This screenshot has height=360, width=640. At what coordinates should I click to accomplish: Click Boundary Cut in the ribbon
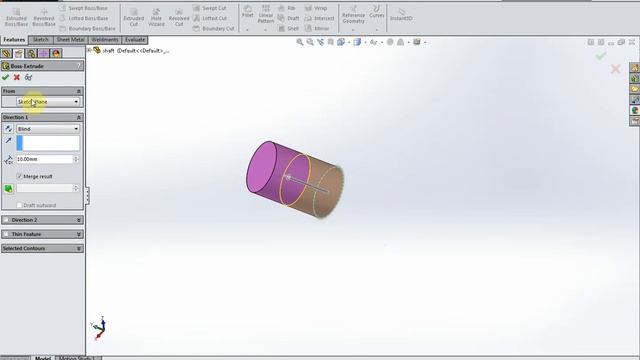pyautogui.click(x=213, y=29)
